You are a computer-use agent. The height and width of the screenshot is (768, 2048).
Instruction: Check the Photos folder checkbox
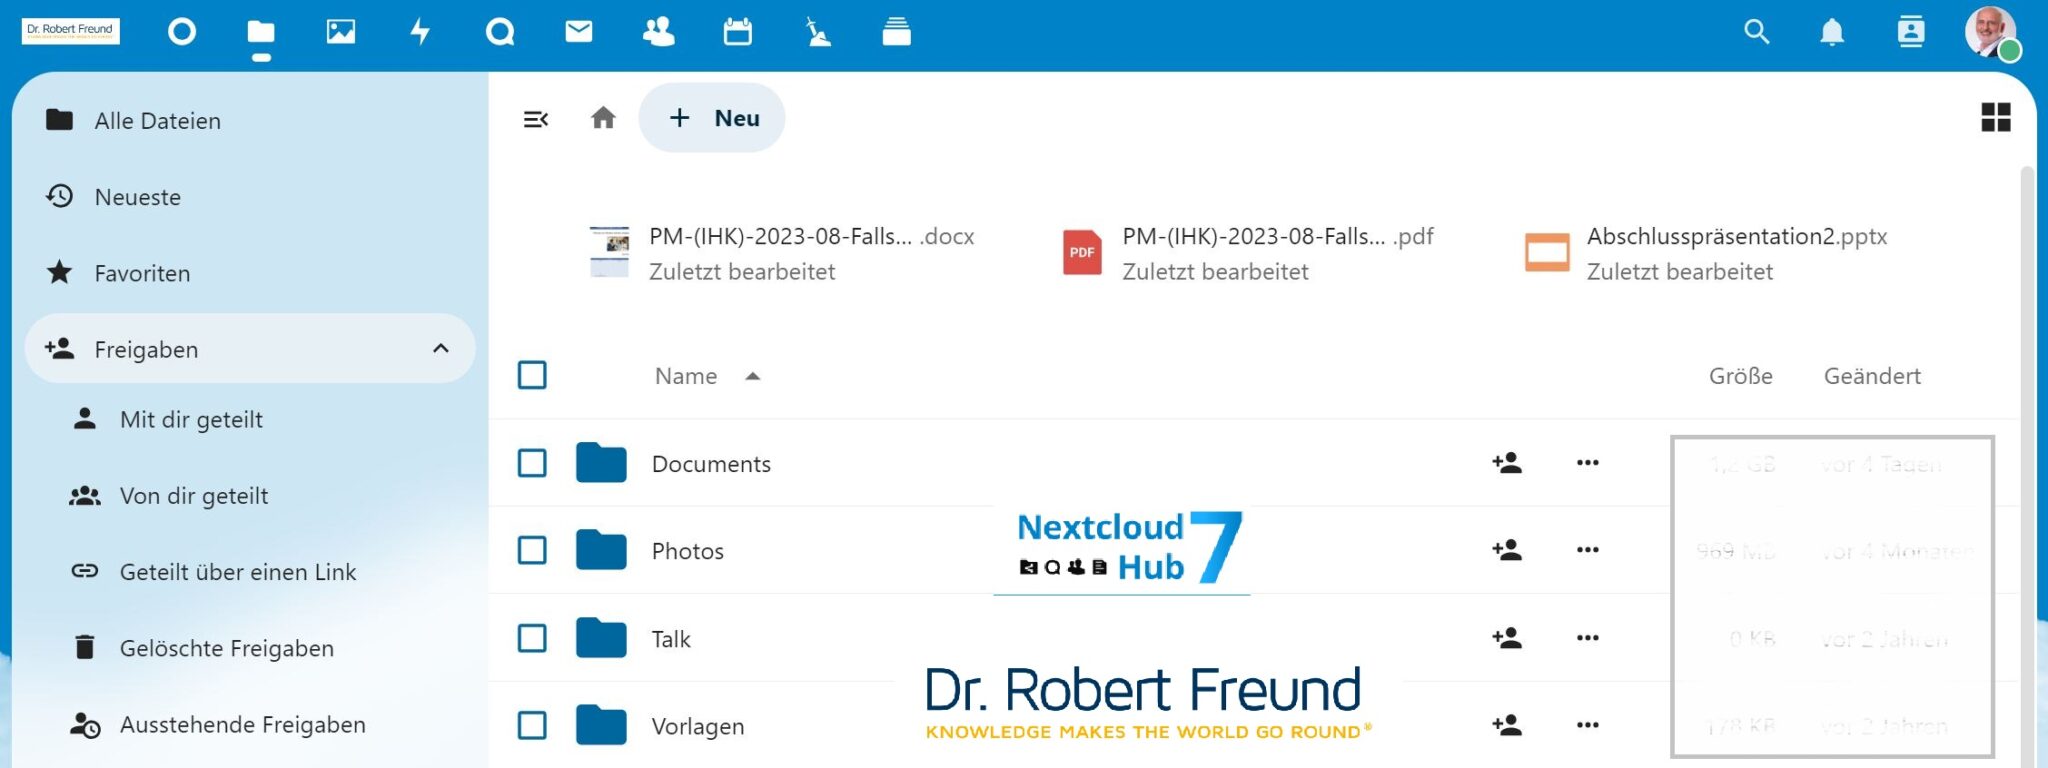tap(532, 550)
